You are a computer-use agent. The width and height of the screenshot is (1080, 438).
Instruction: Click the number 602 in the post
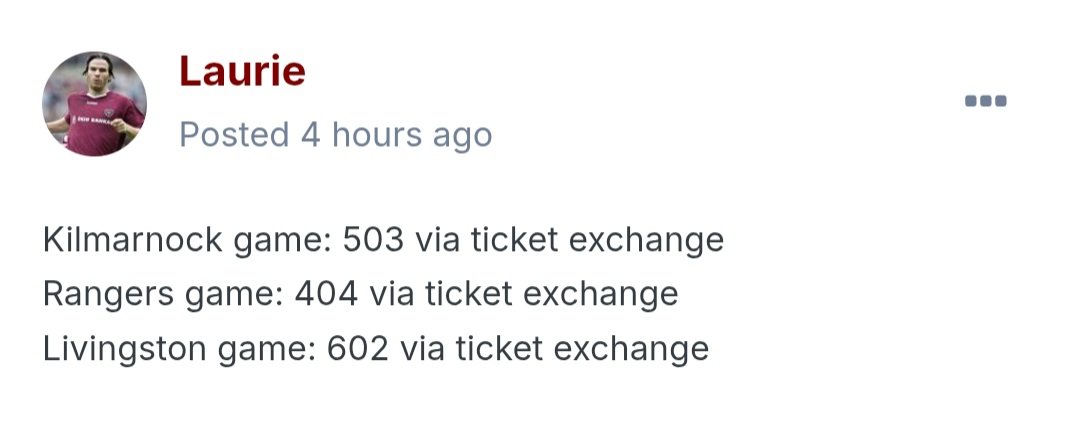(x=359, y=349)
